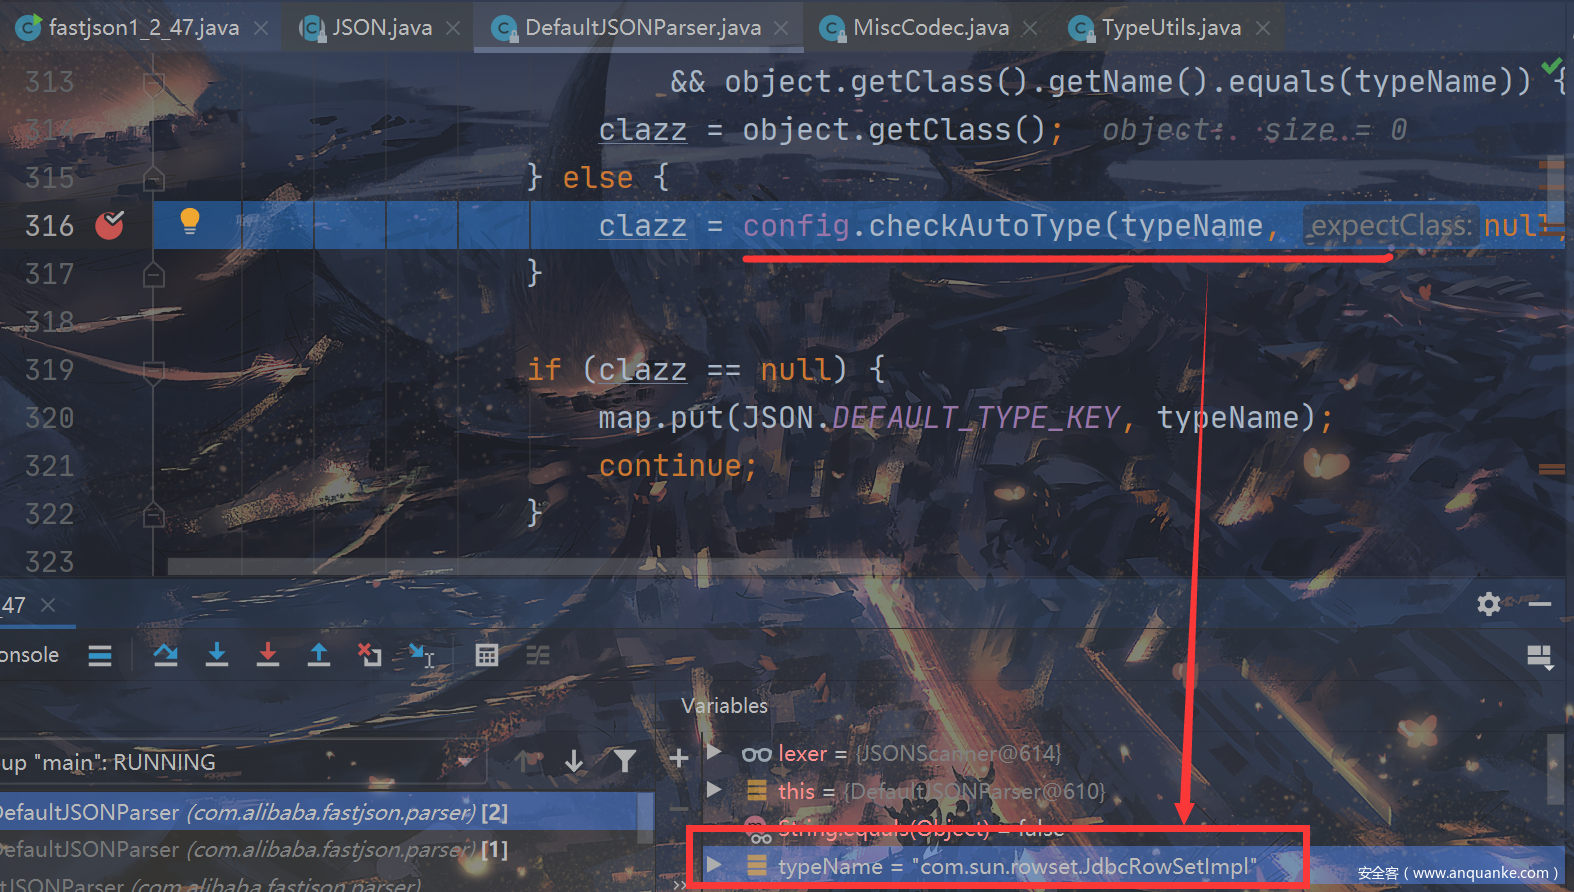Click the Variables panel vertical scrollbar
This screenshot has width=1574, height=892.
[1555, 768]
